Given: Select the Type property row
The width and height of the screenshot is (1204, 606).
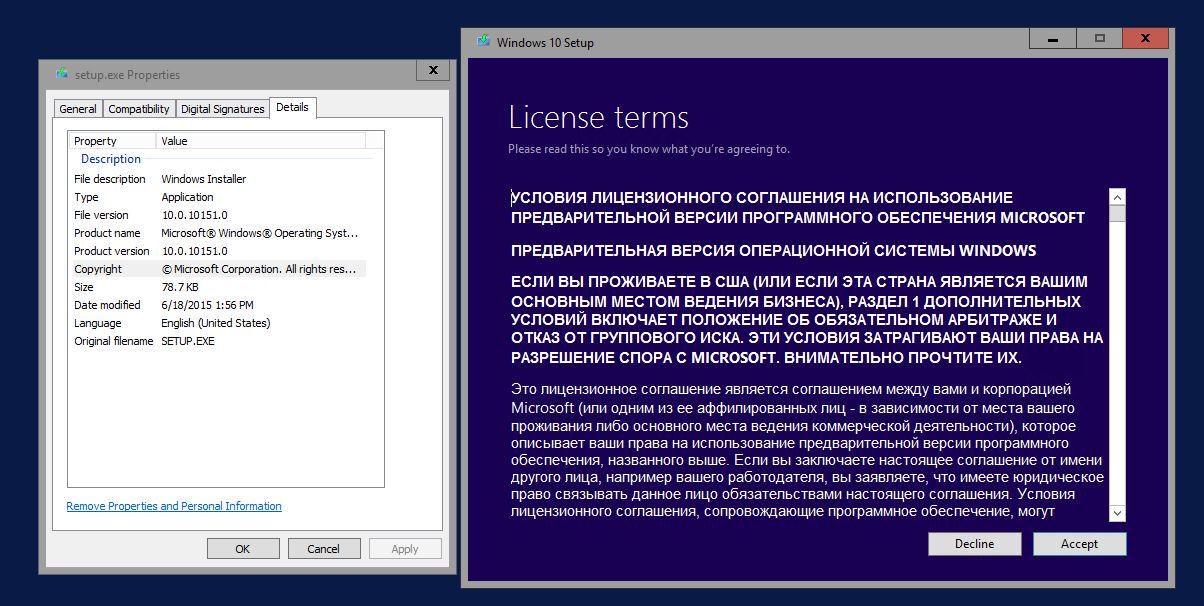Looking at the screenshot, I should (219, 197).
